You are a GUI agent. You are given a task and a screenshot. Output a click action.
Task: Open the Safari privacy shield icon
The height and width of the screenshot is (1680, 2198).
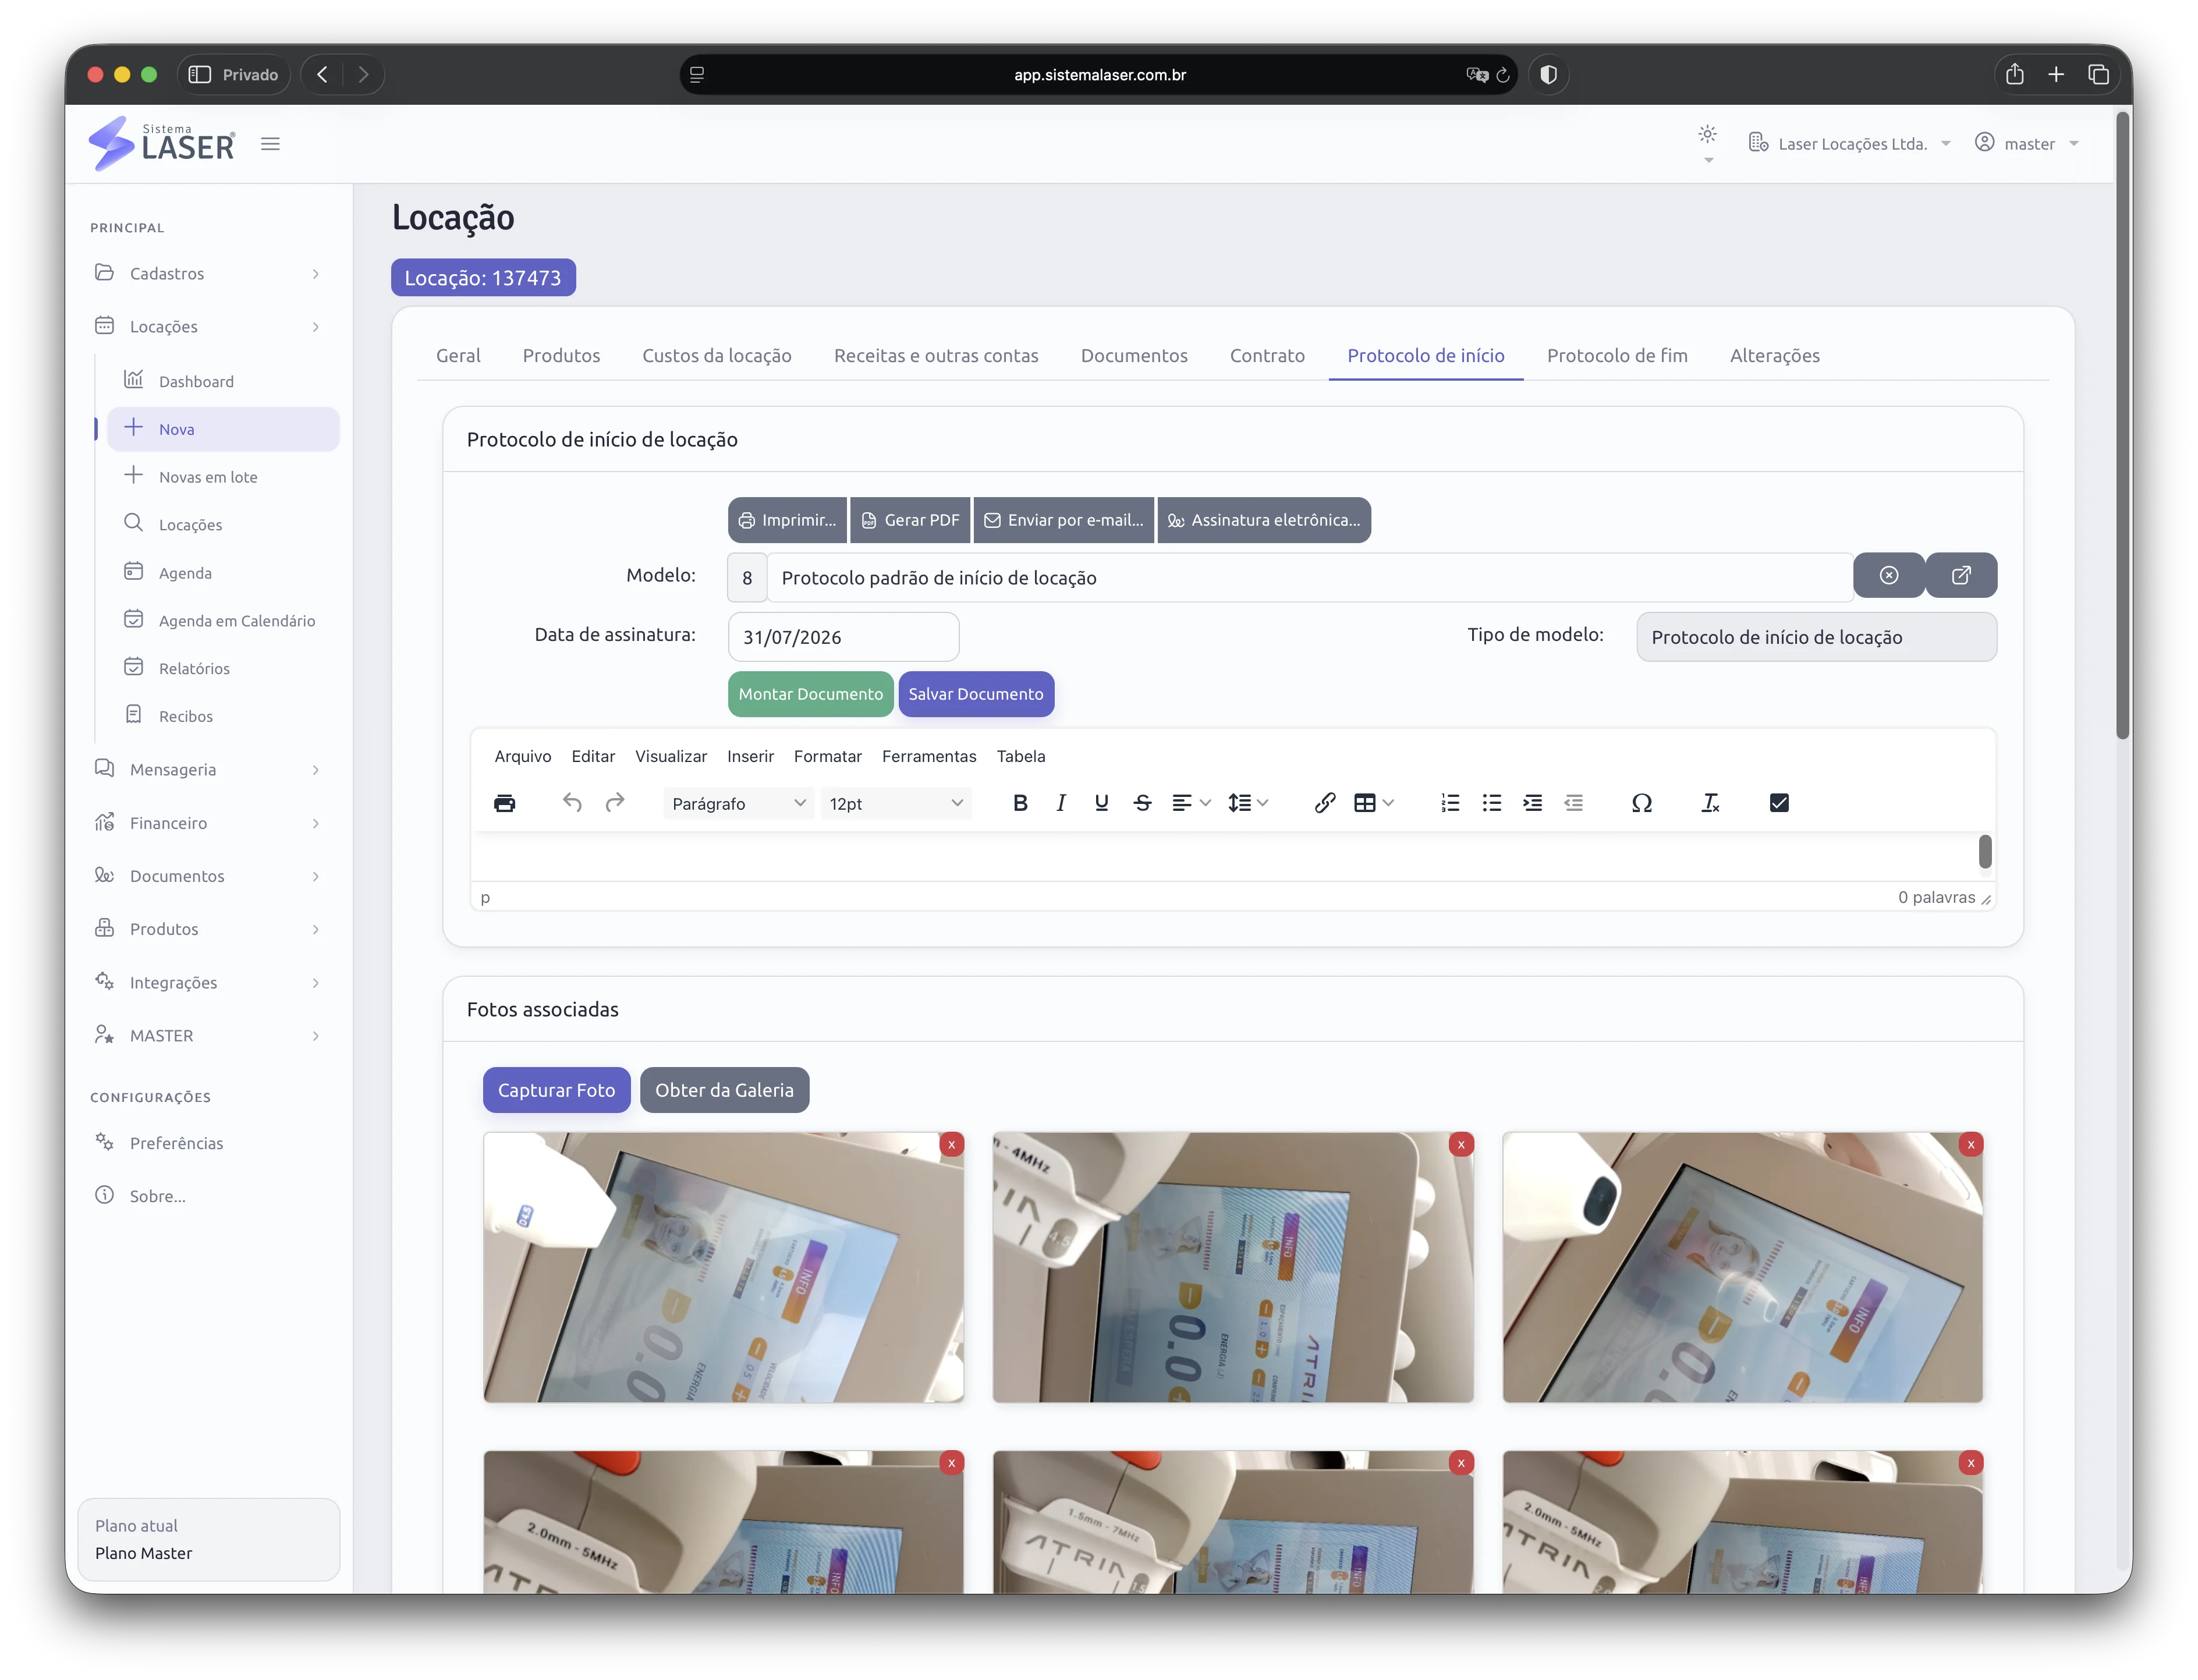pos(1549,74)
